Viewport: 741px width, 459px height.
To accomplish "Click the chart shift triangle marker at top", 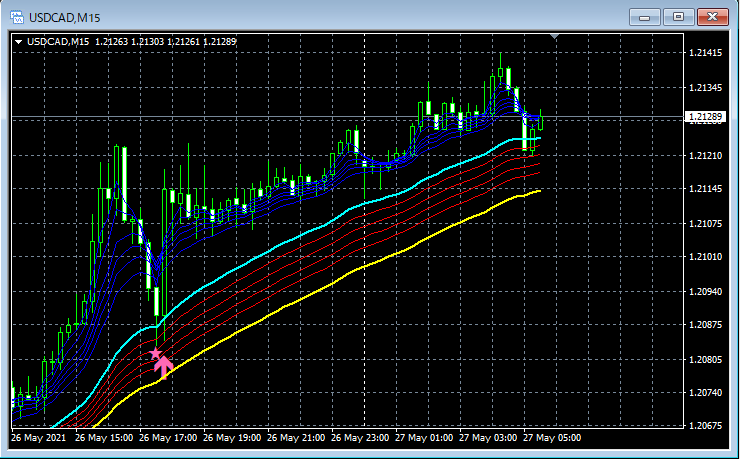I will click(x=555, y=36).
